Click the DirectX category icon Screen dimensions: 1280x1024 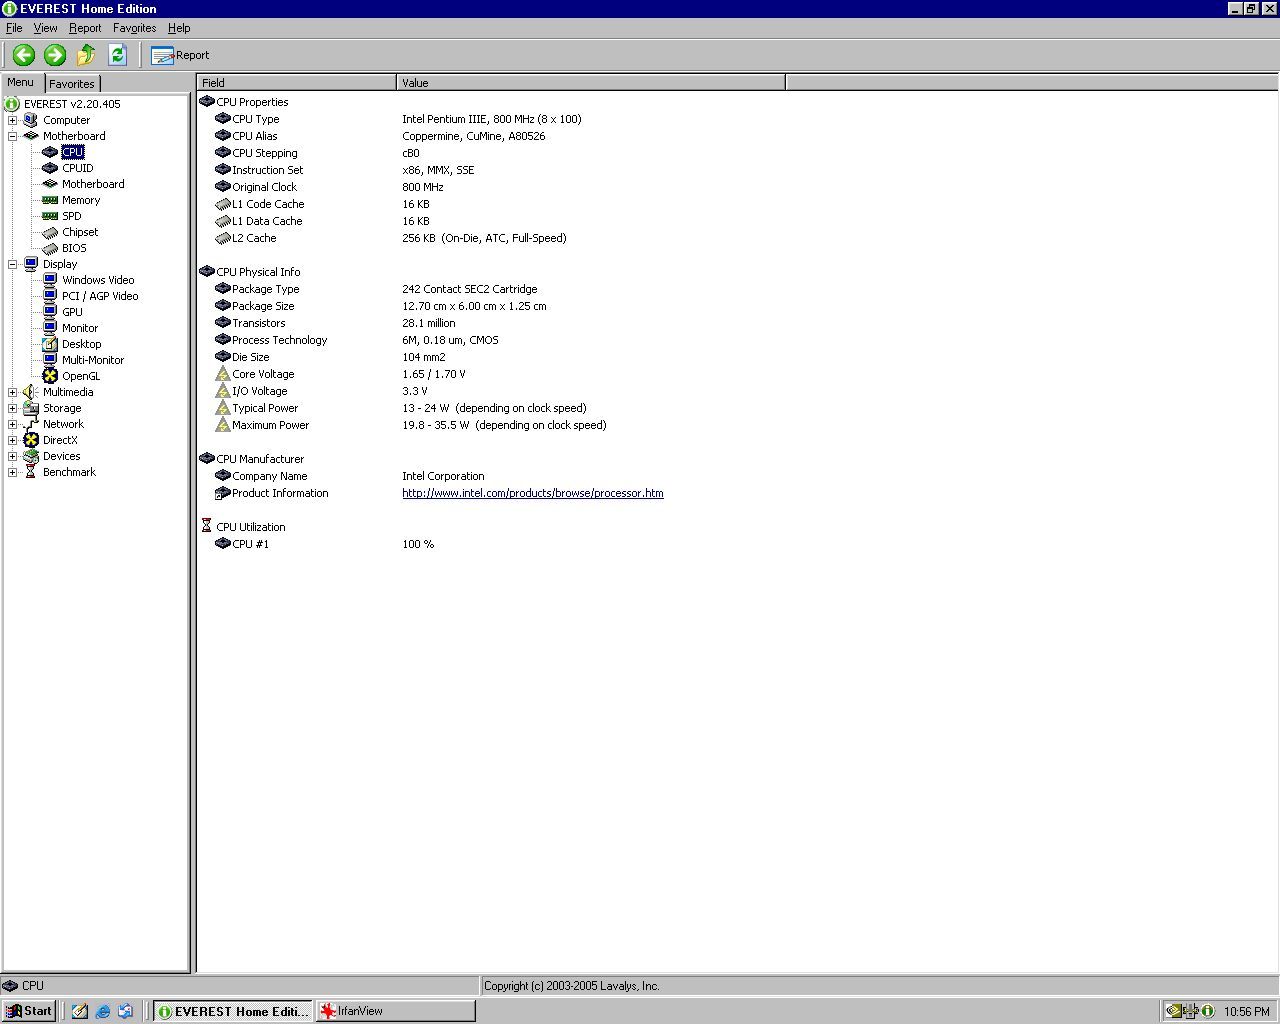(31, 440)
